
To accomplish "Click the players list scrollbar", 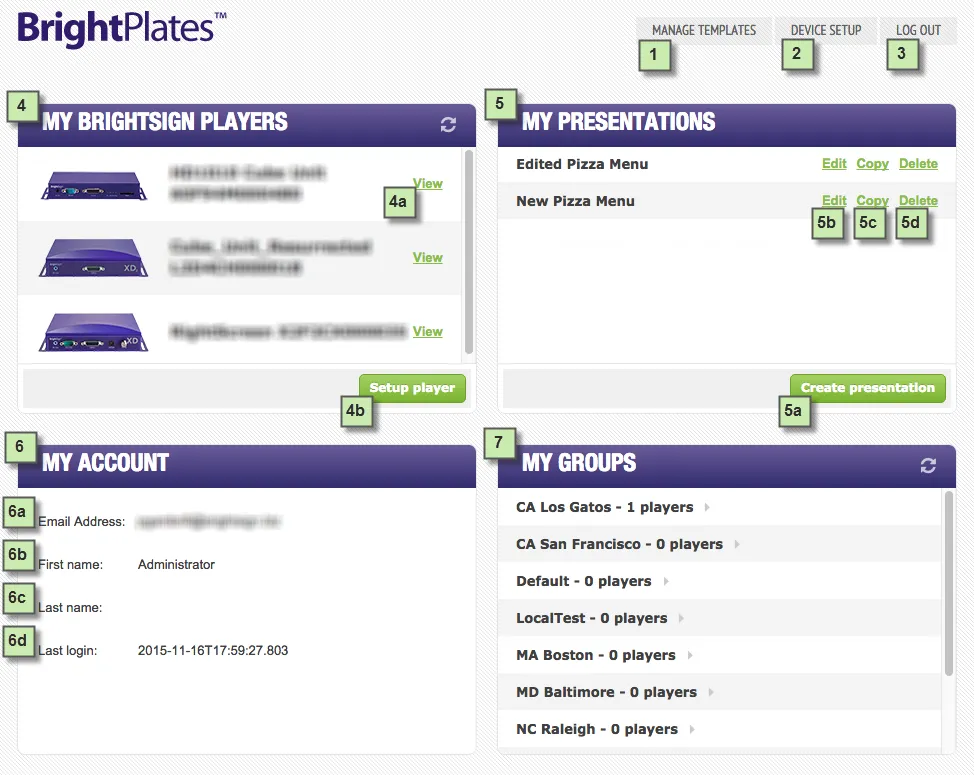I will (x=469, y=252).
